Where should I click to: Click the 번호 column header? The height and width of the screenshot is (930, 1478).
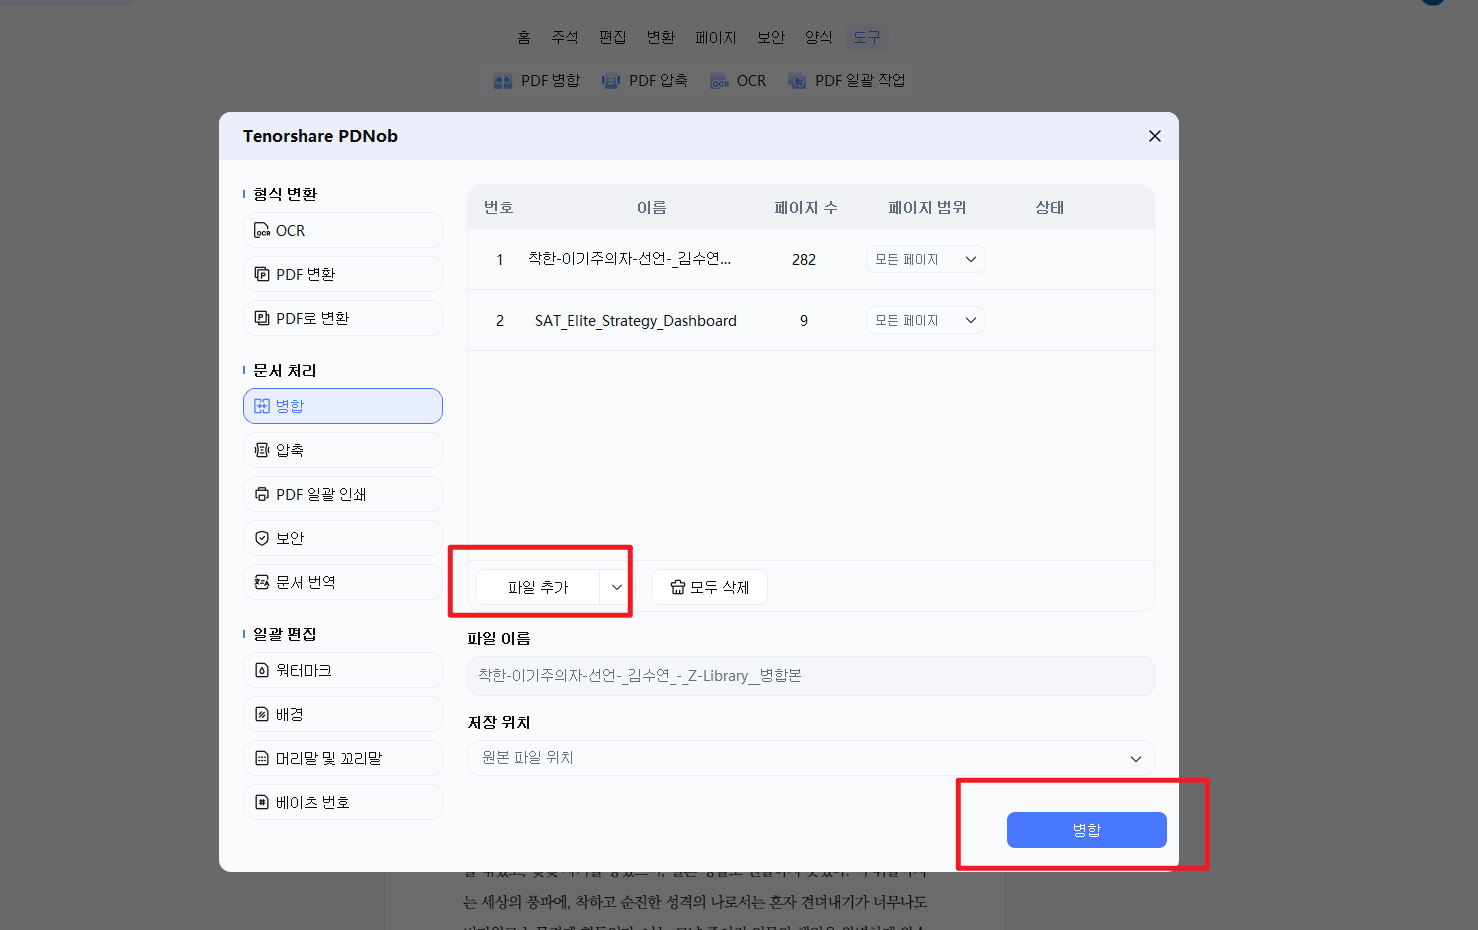499,207
